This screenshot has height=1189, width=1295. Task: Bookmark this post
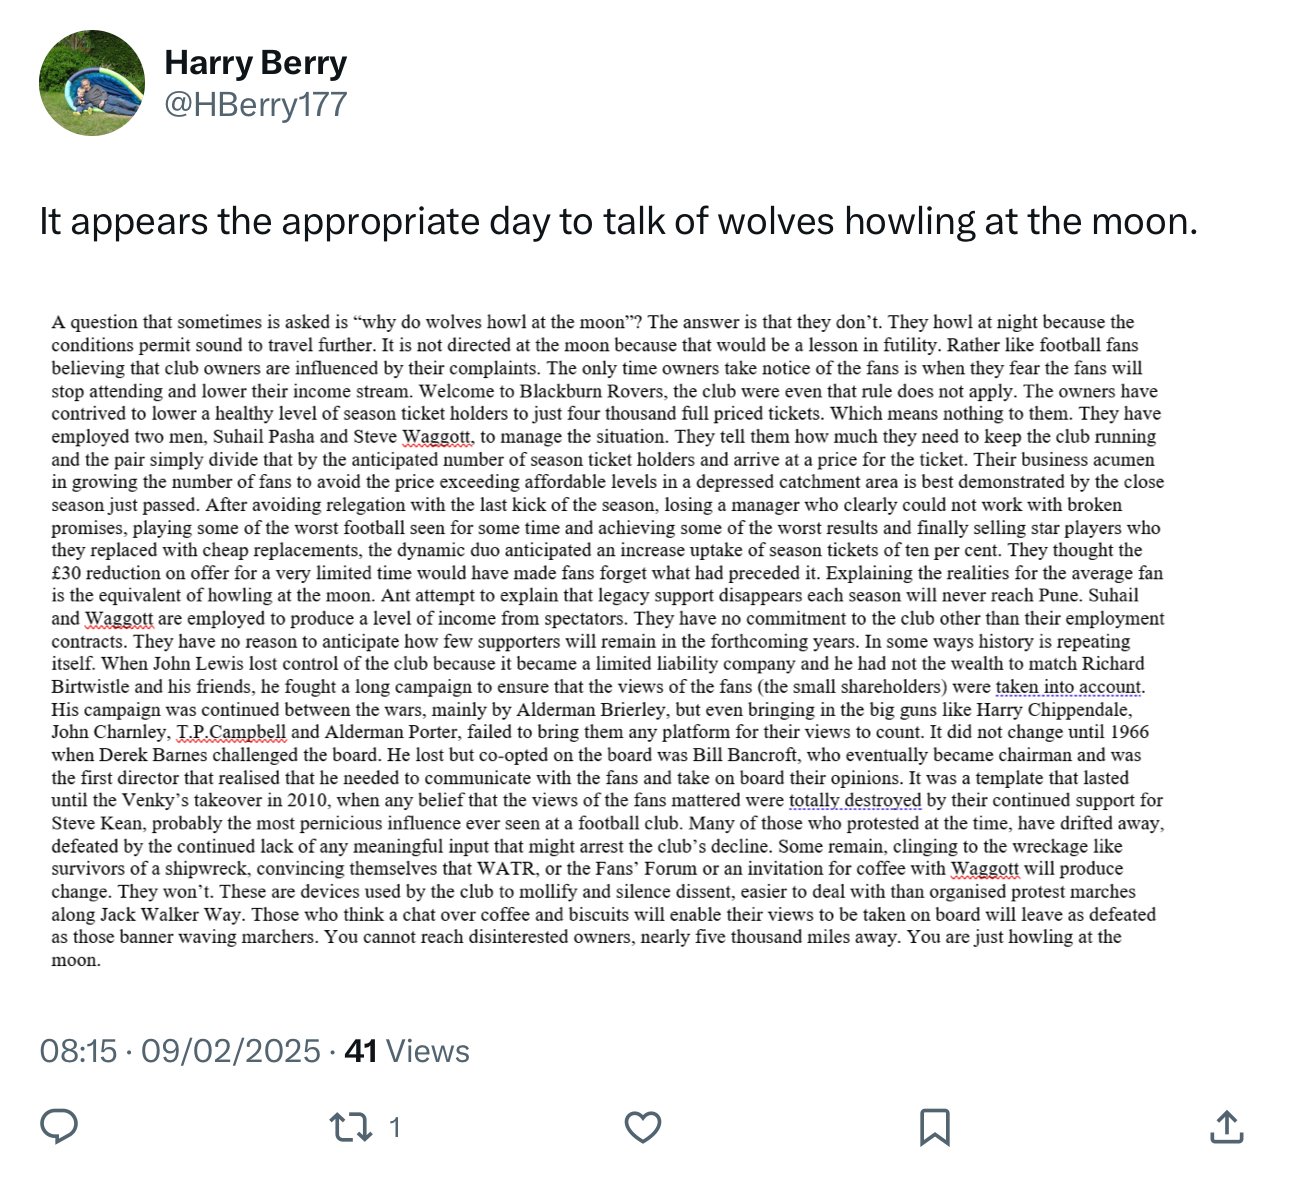tap(934, 1128)
